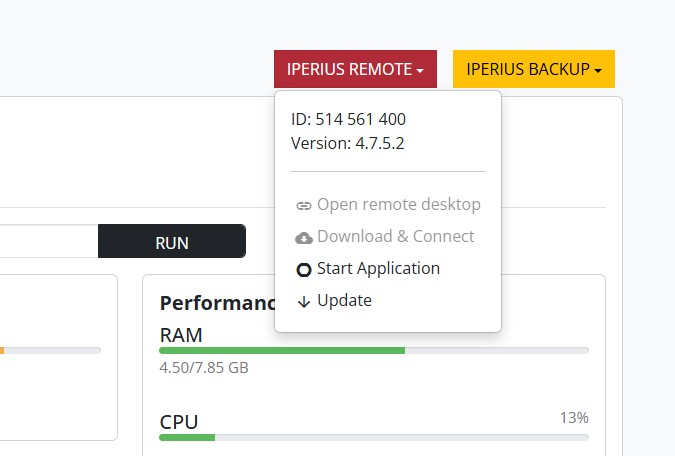Click the Version 4.7.5.2 label

point(347,143)
